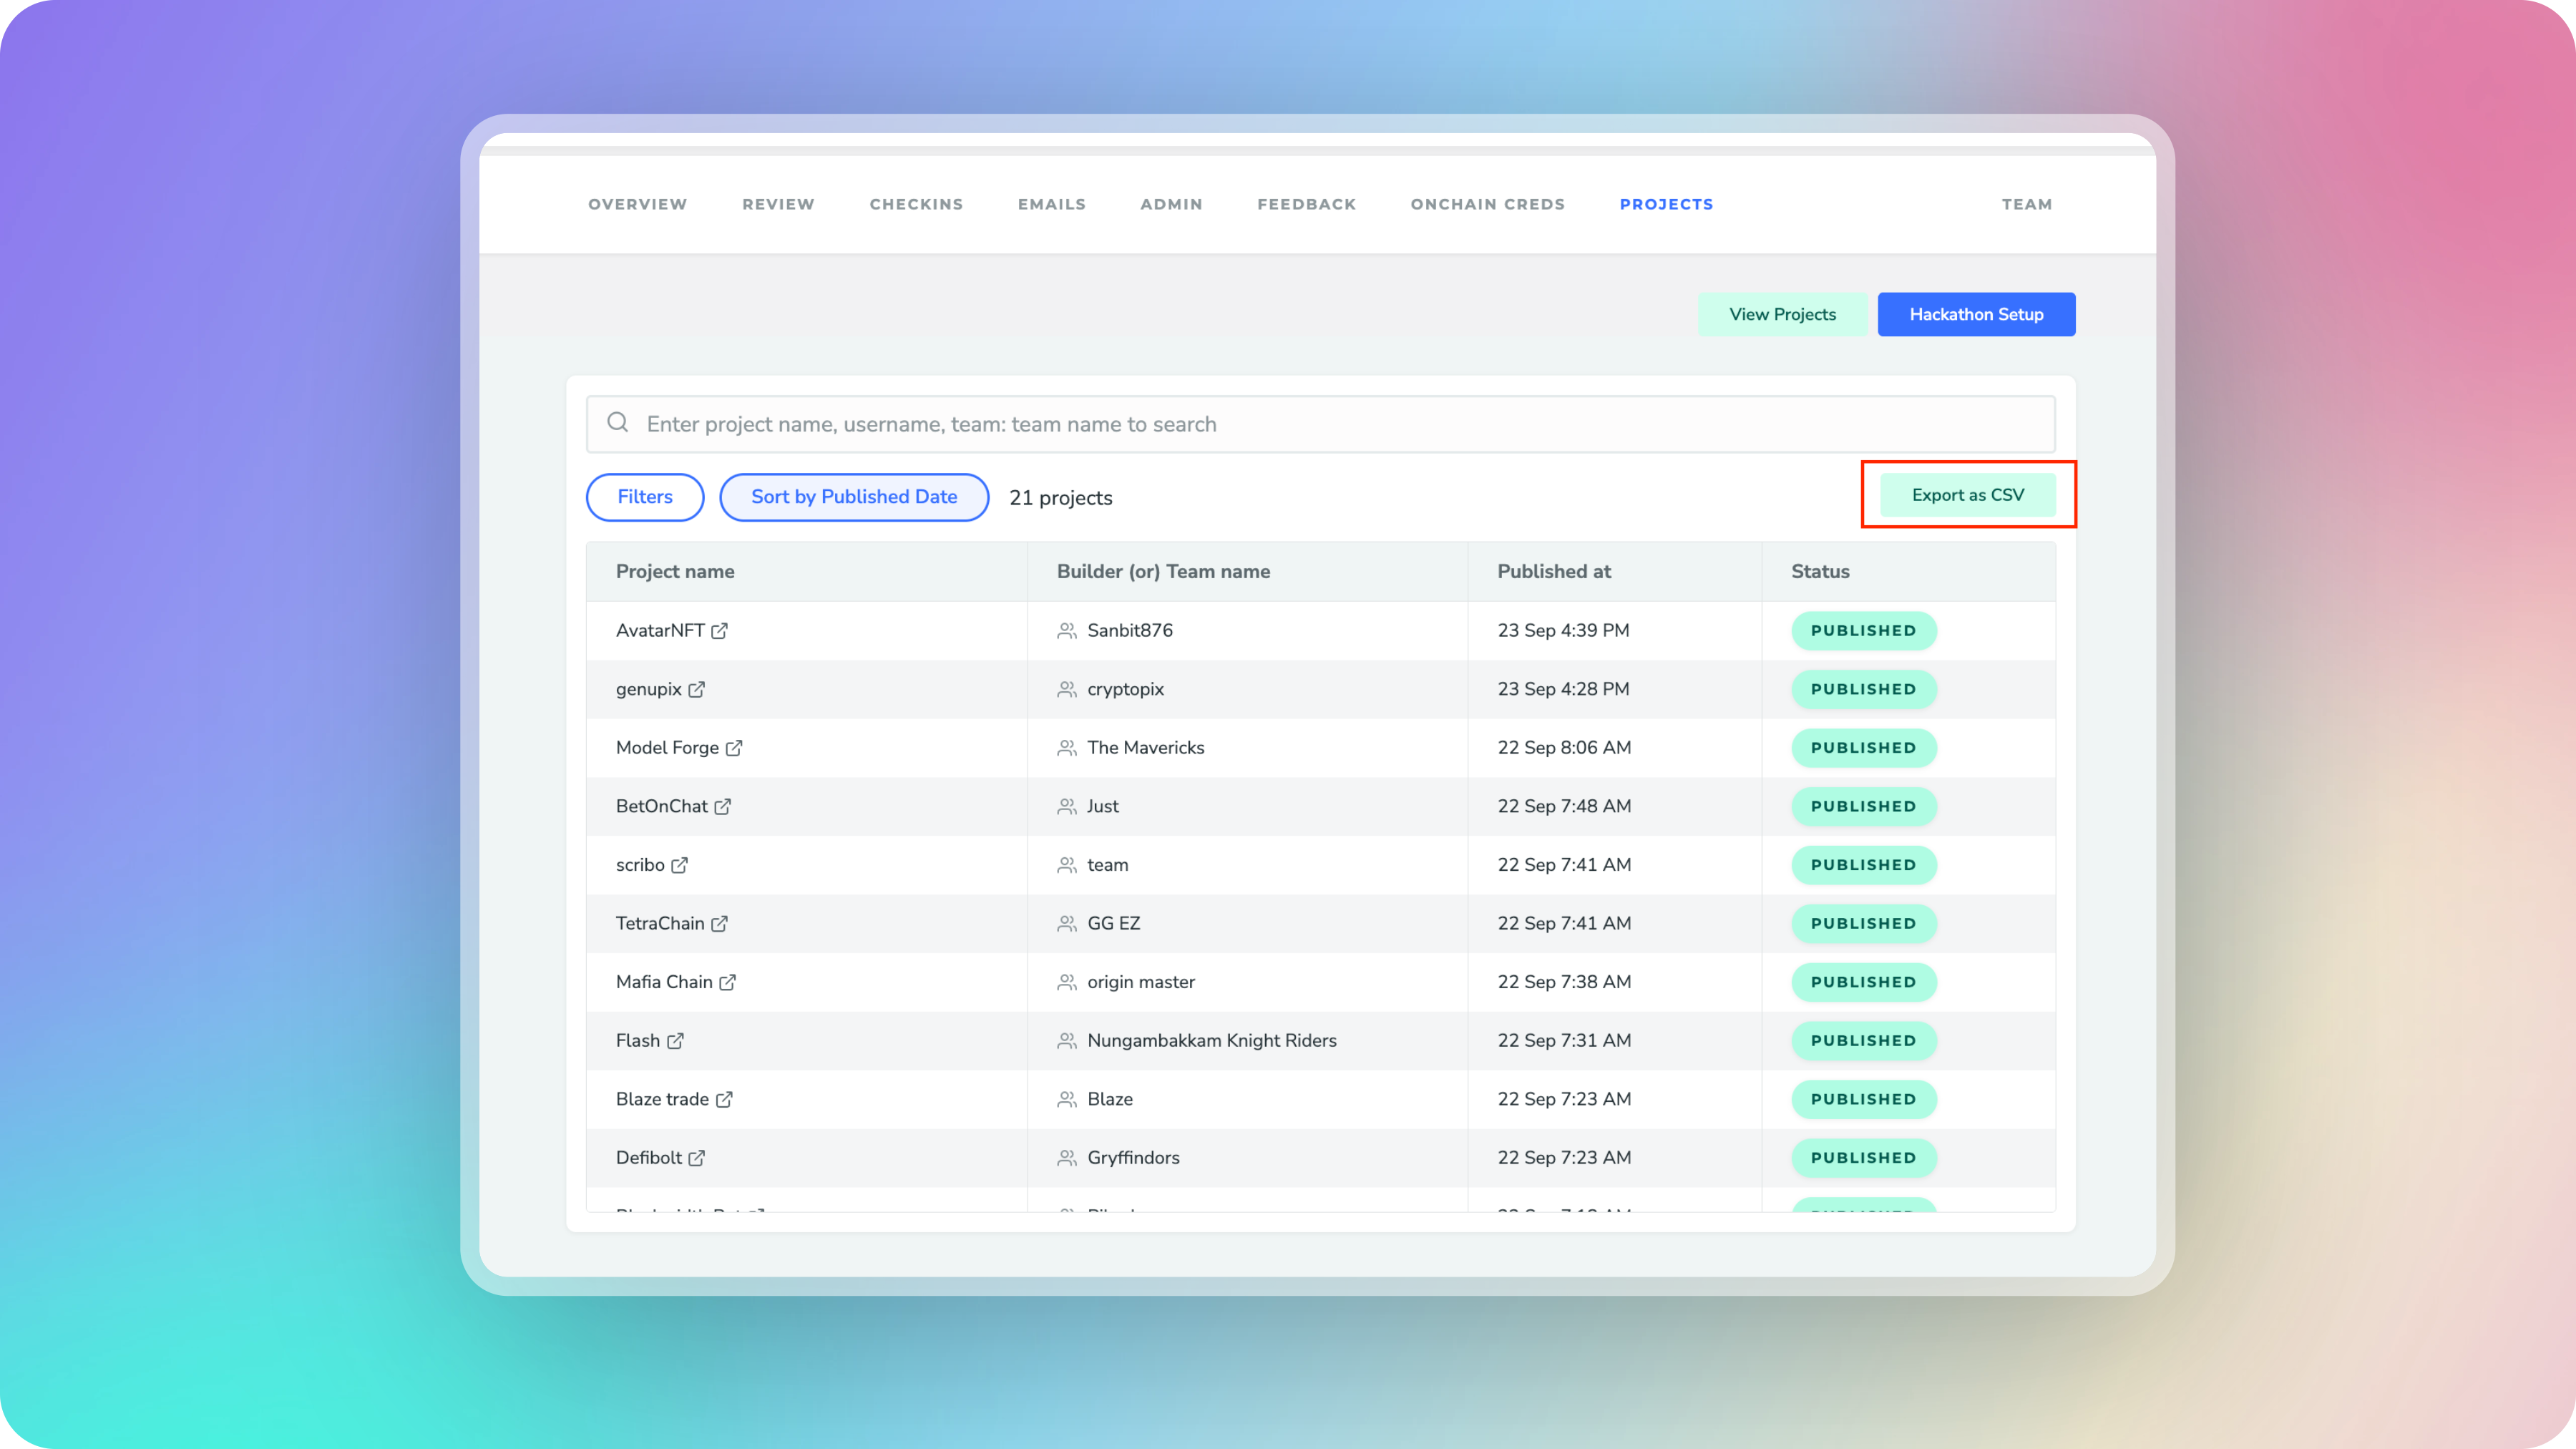Switch to the Overview tab
The height and width of the screenshot is (1449, 2576).
(x=637, y=204)
